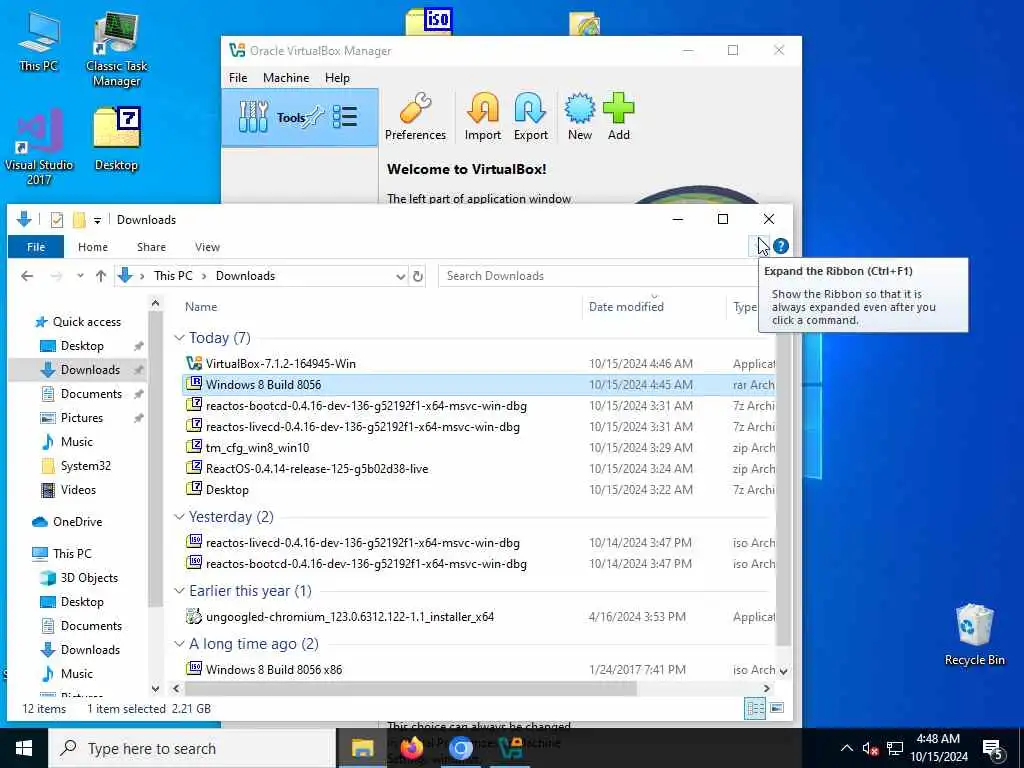
Task: Click the Export appliance icon in VirtualBox
Action: 530,118
